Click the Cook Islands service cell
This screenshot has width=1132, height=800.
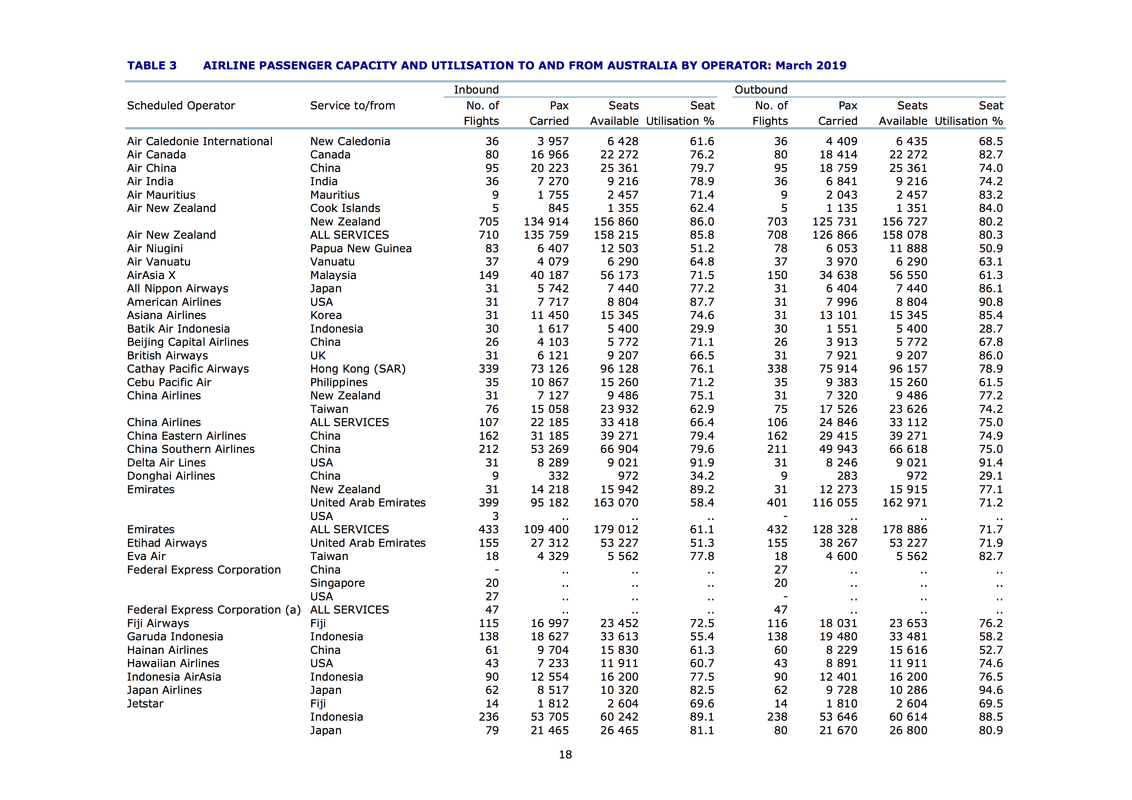[345, 208]
